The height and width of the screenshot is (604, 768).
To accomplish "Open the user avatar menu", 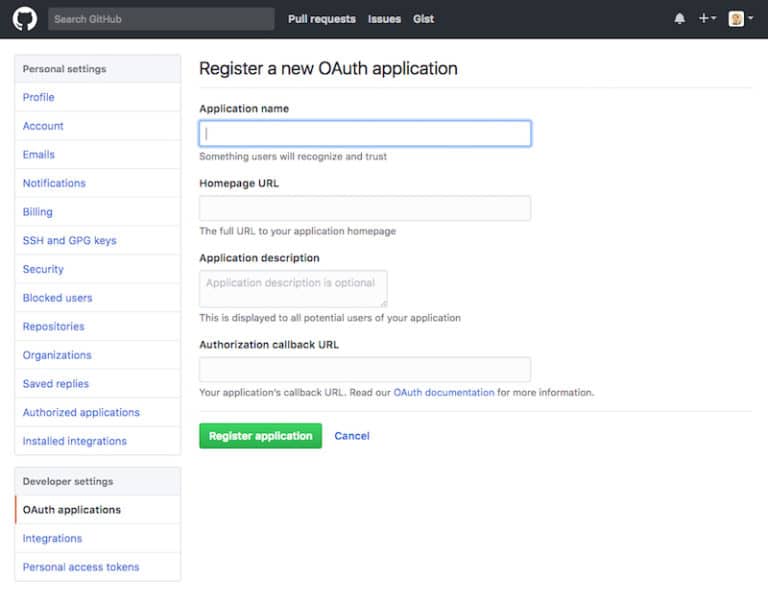I will [741, 19].
